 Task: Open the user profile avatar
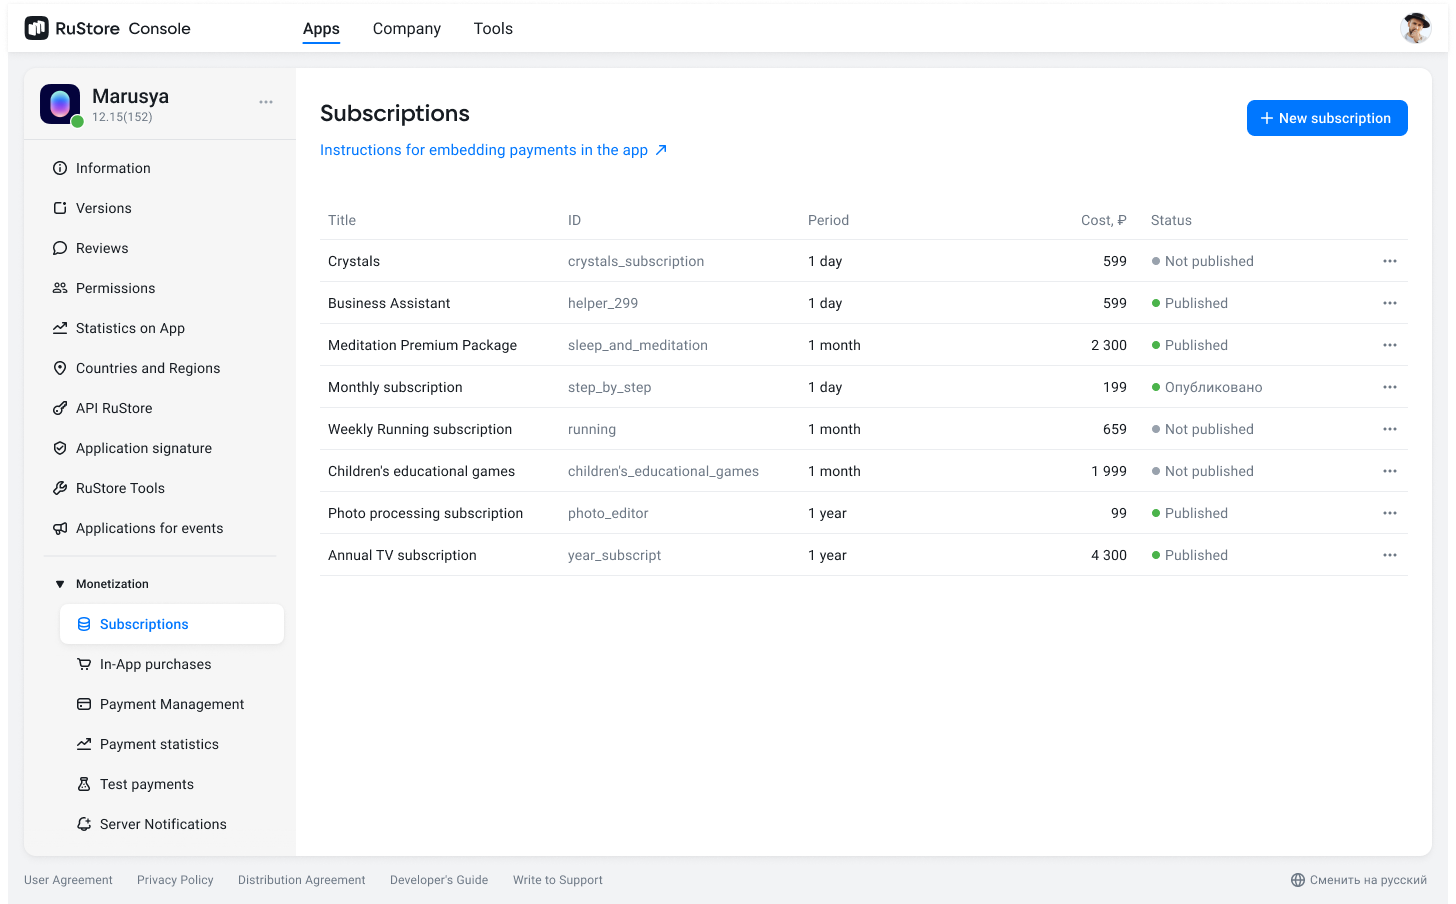click(x=1415, y=29)
